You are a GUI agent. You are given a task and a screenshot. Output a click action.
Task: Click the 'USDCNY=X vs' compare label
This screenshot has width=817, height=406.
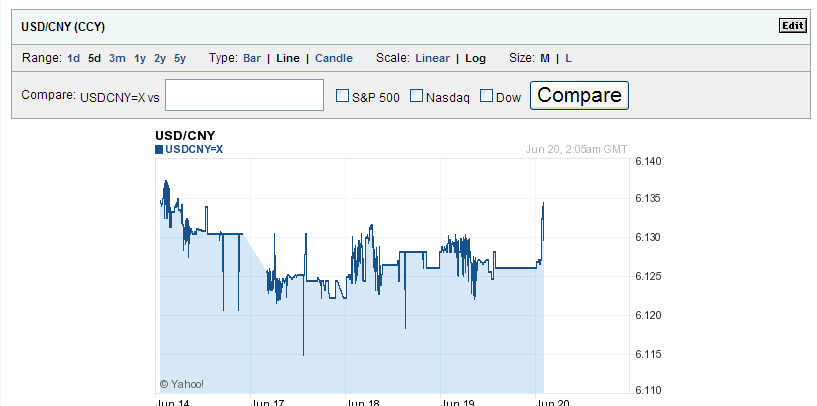point(120,97)
